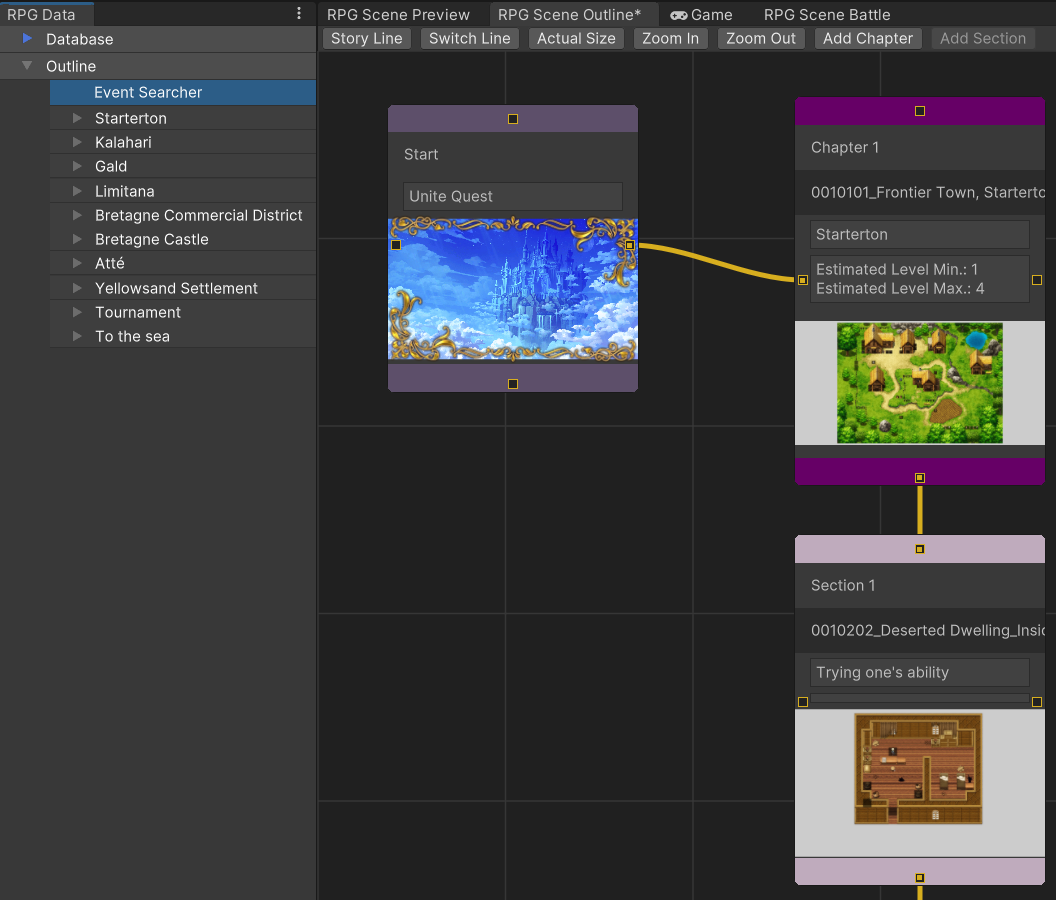Switch to the RPG Scene Battle tab
Image resolution: width=1056 pixels, height=900 pixels.
827,15
